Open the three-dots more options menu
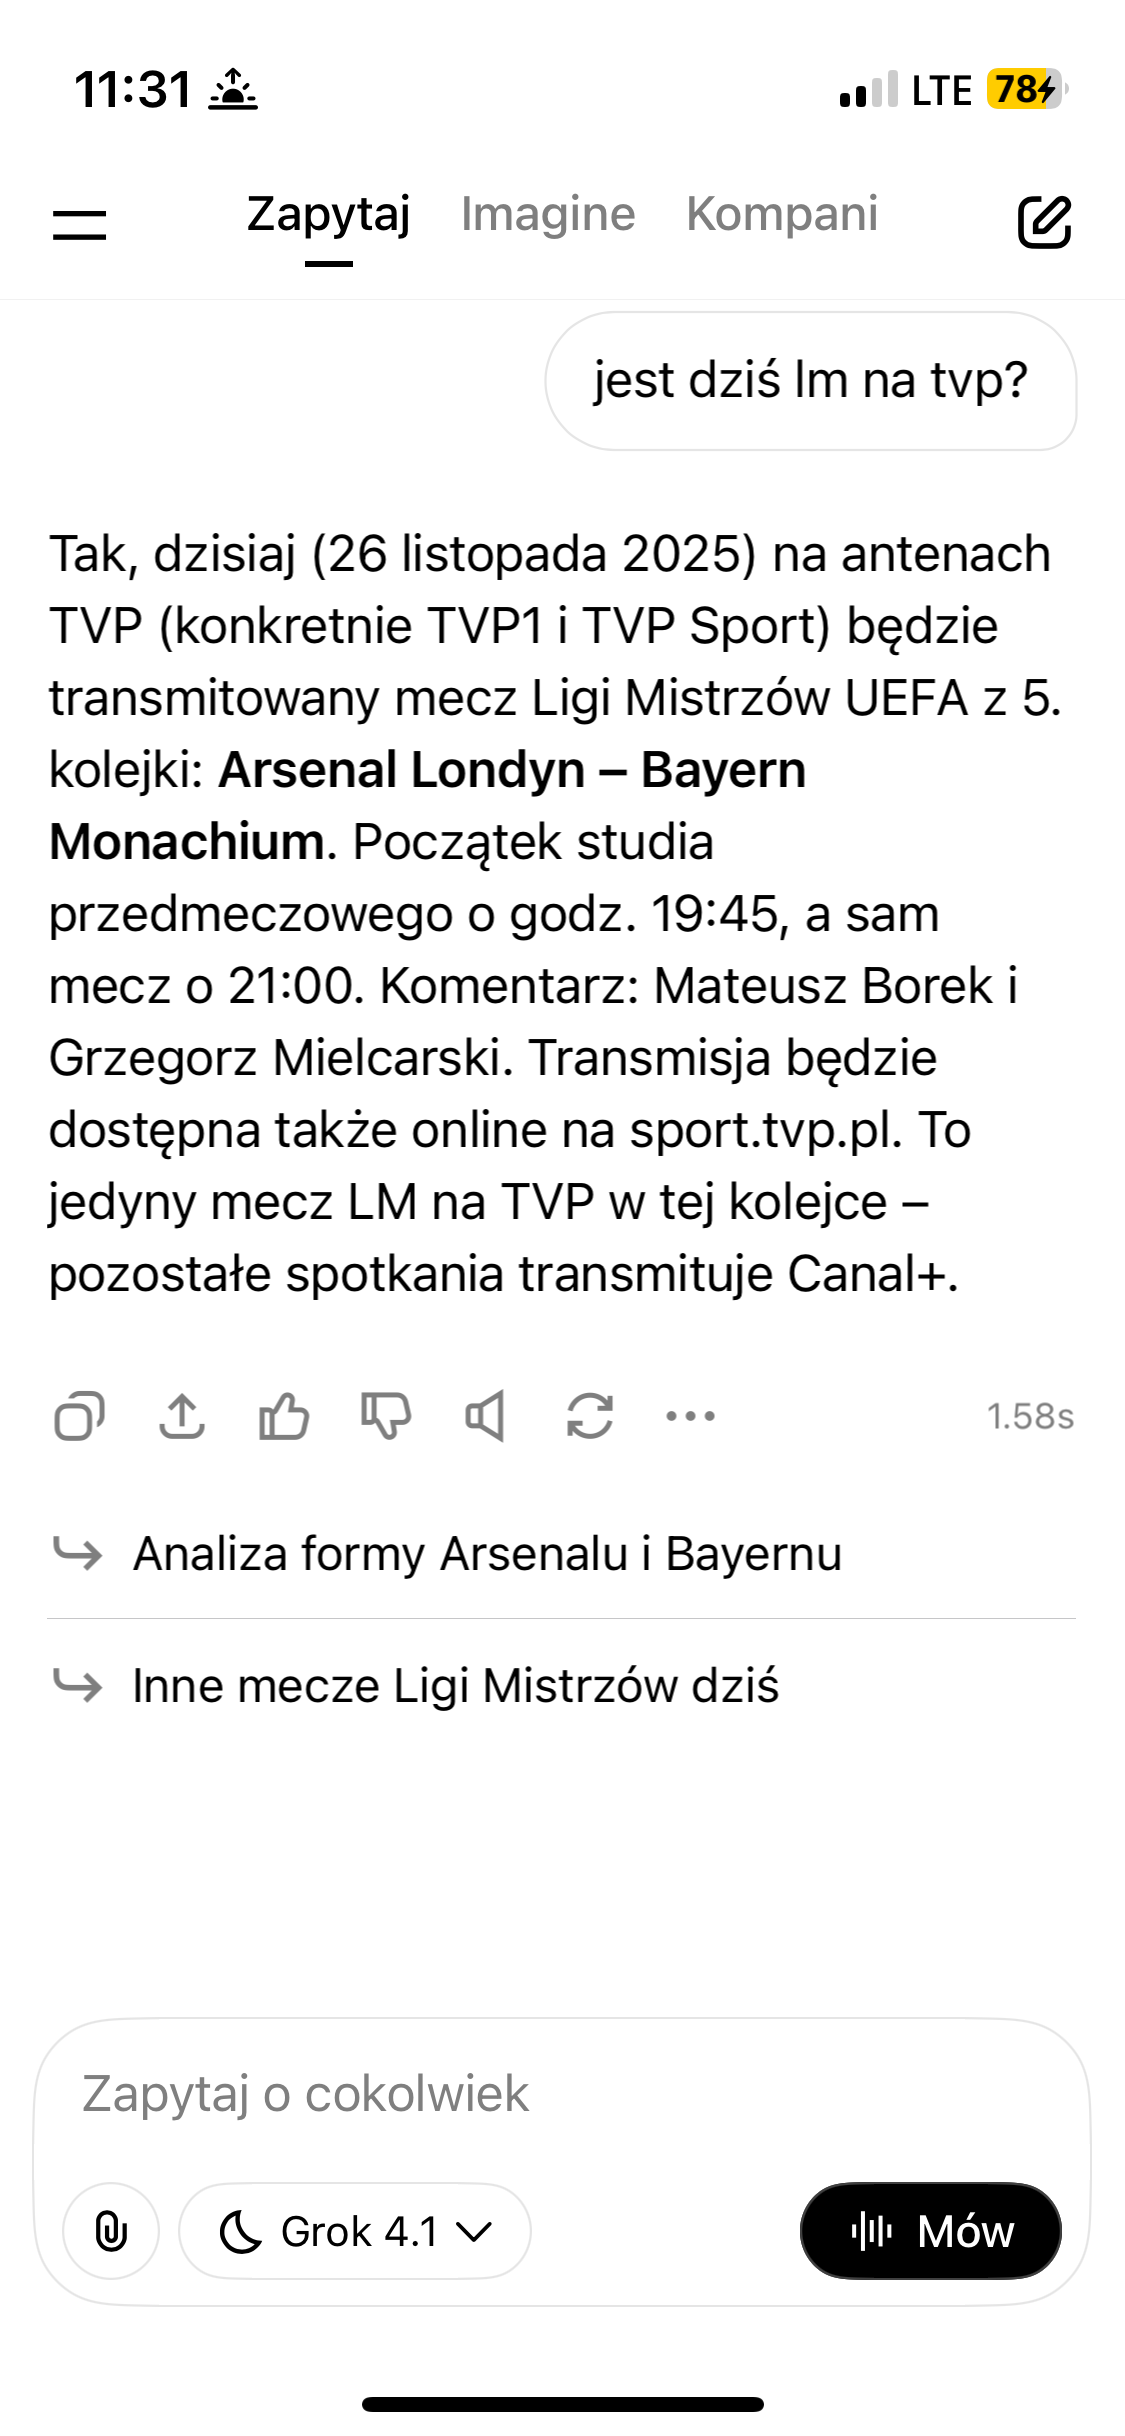This screenshot has width=1125, height=2436. [691, 1416]
